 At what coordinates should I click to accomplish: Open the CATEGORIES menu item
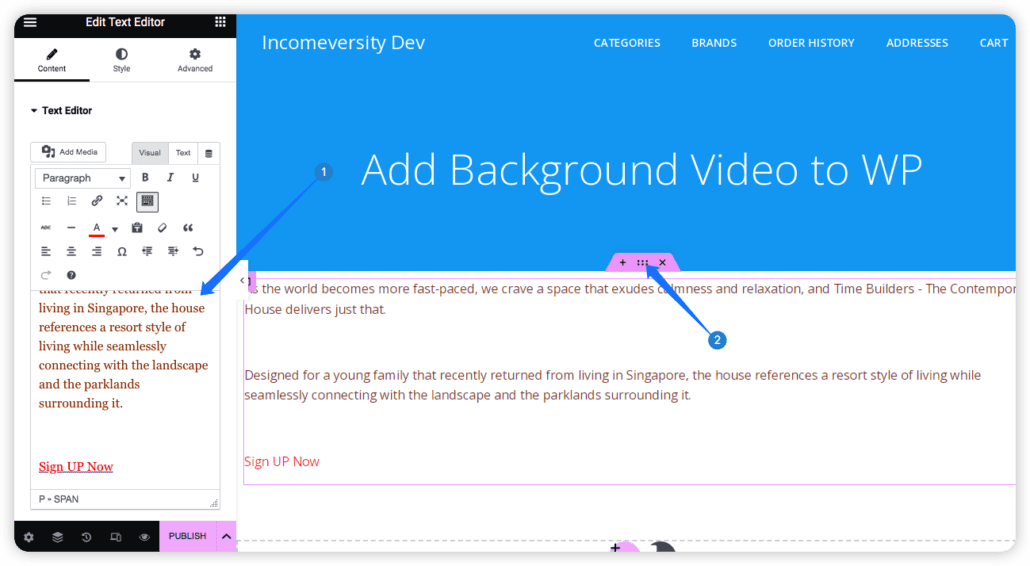coord(627,43)
